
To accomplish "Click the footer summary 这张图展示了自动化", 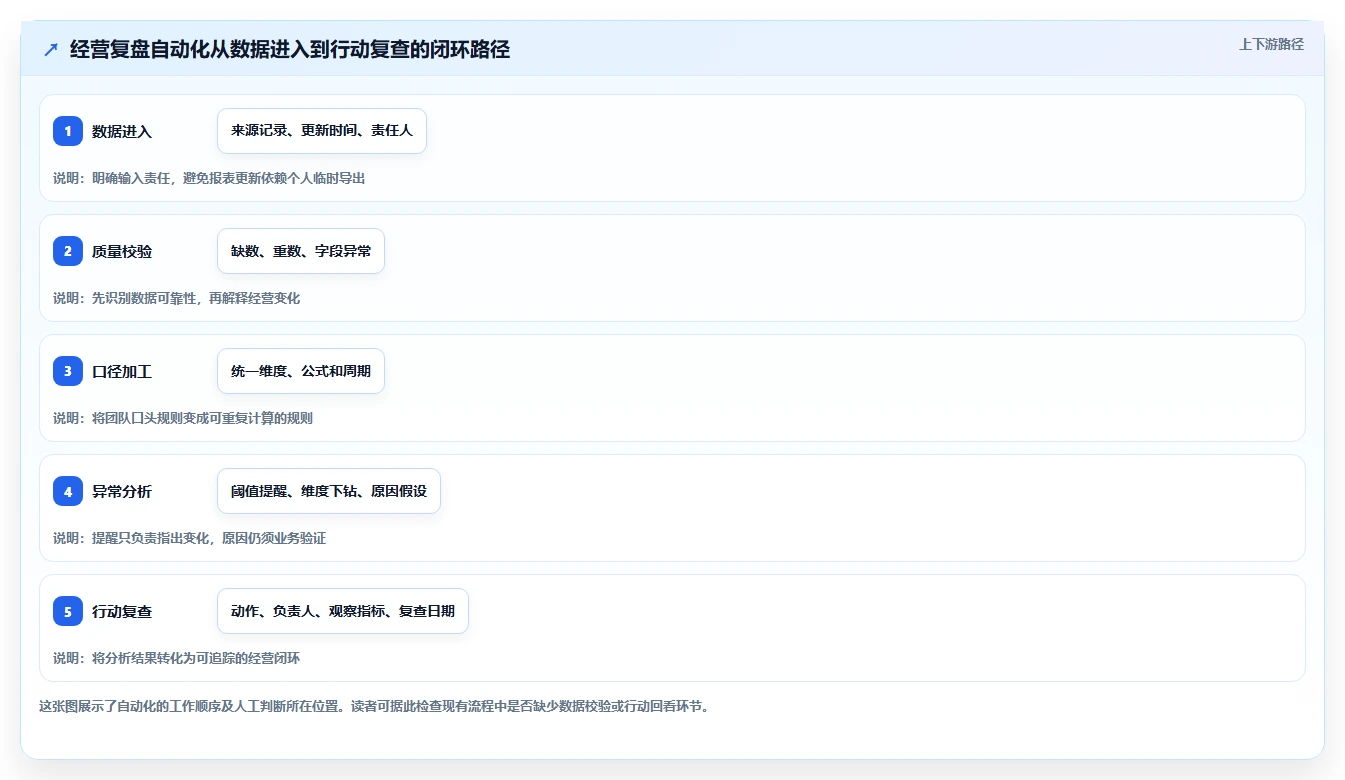I will point(374,706).
